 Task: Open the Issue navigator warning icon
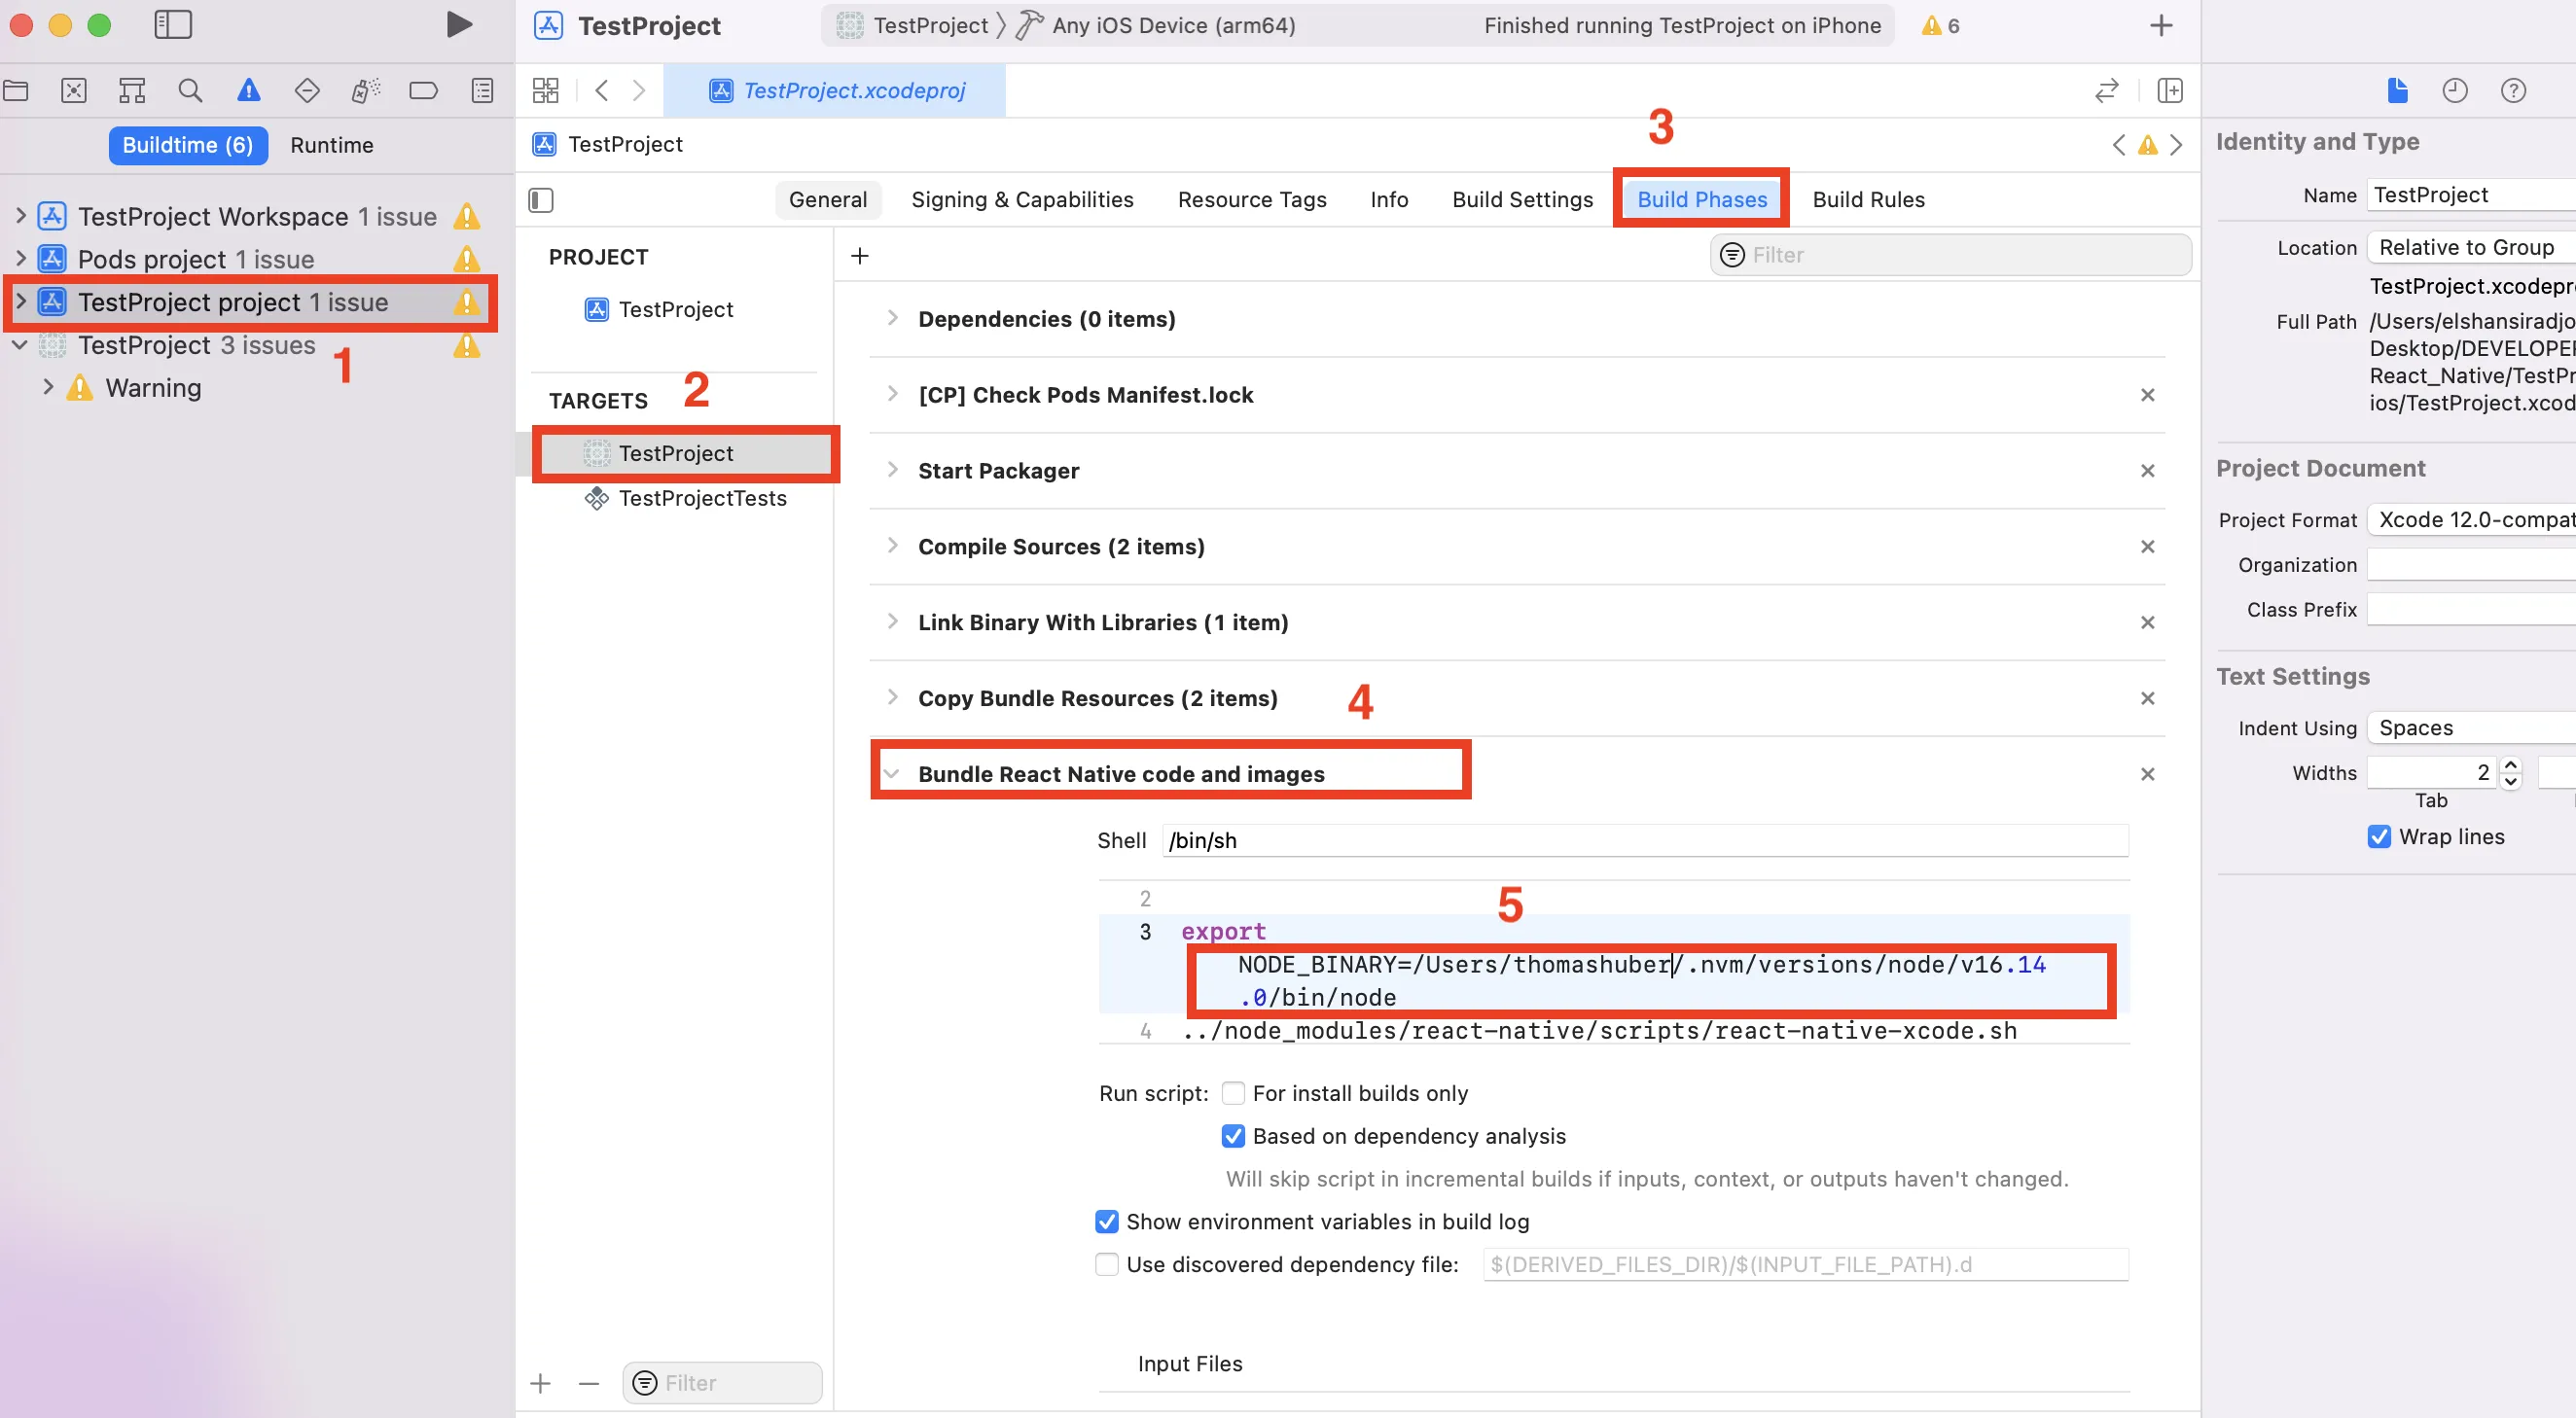(x=248, y=91)
